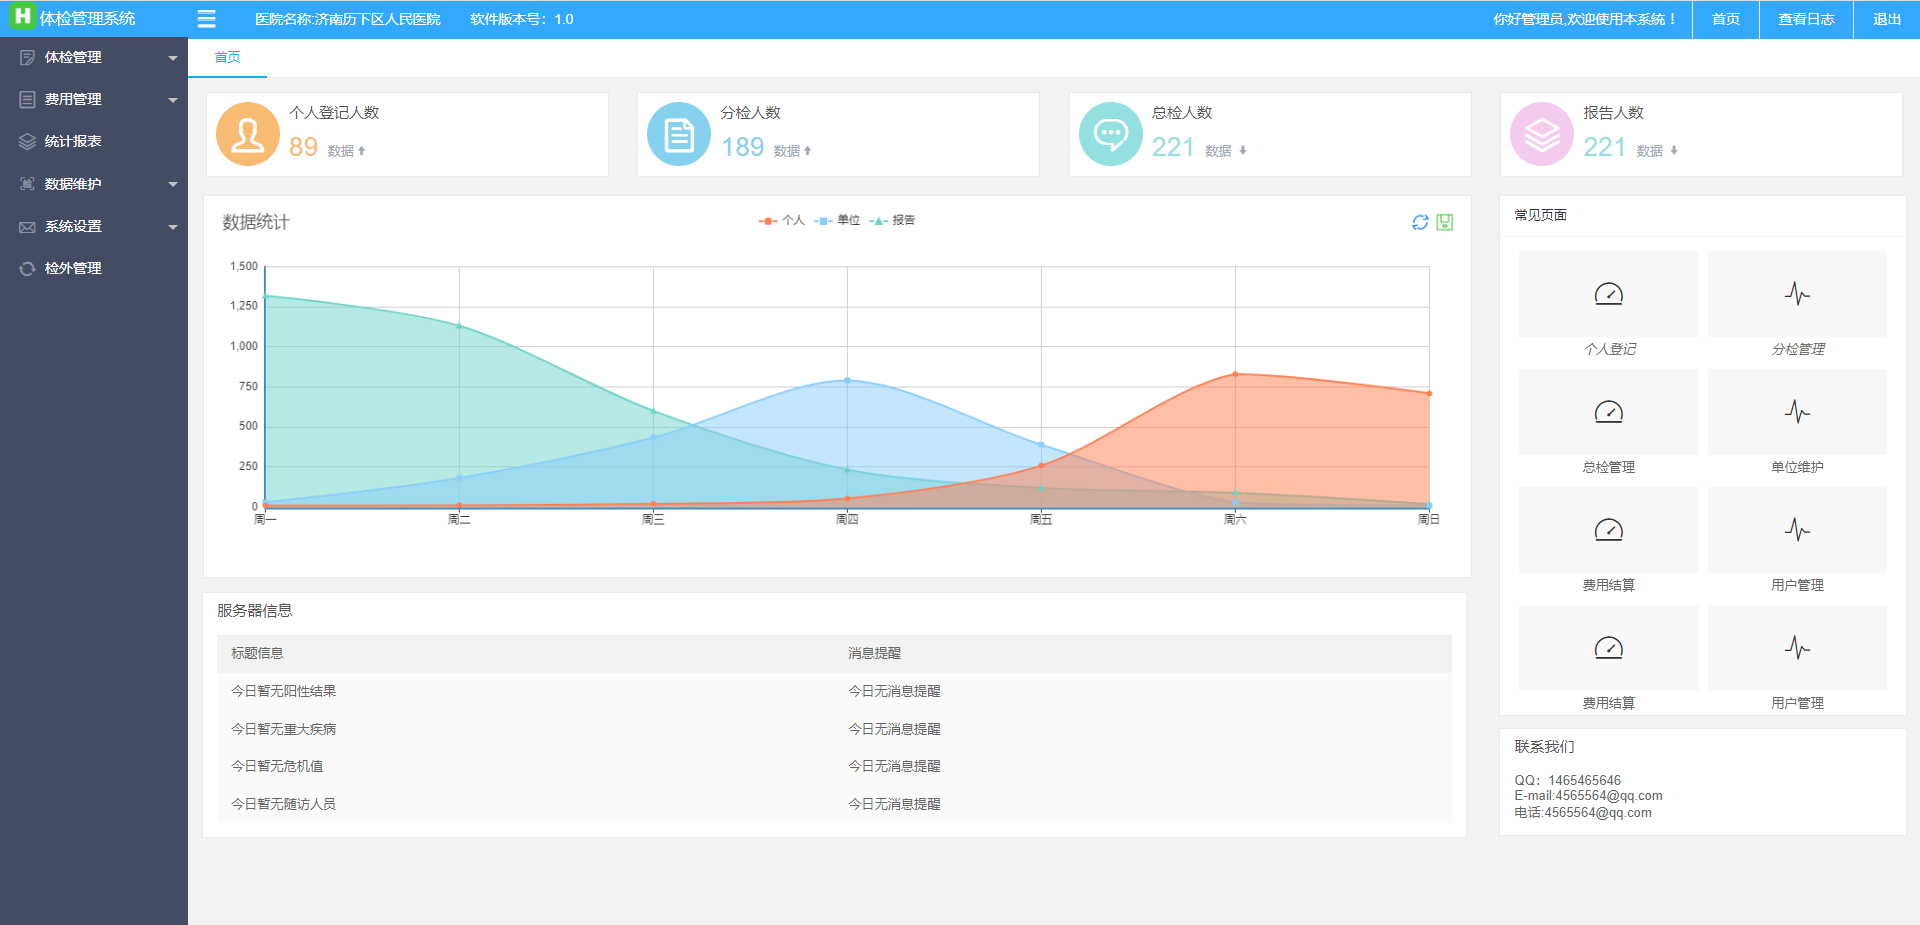Screen dimensions: 1920x925
Task: Click the save chart as image icon
Action: [1445, 222]
